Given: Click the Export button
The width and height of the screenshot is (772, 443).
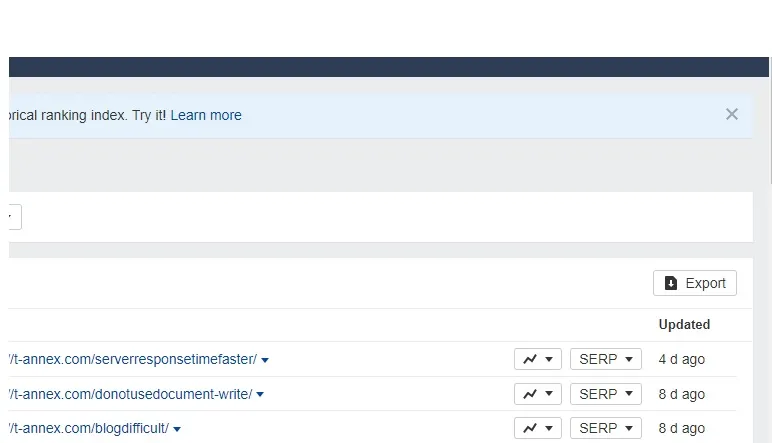Looking at the screenshot, I should point(695,283).
